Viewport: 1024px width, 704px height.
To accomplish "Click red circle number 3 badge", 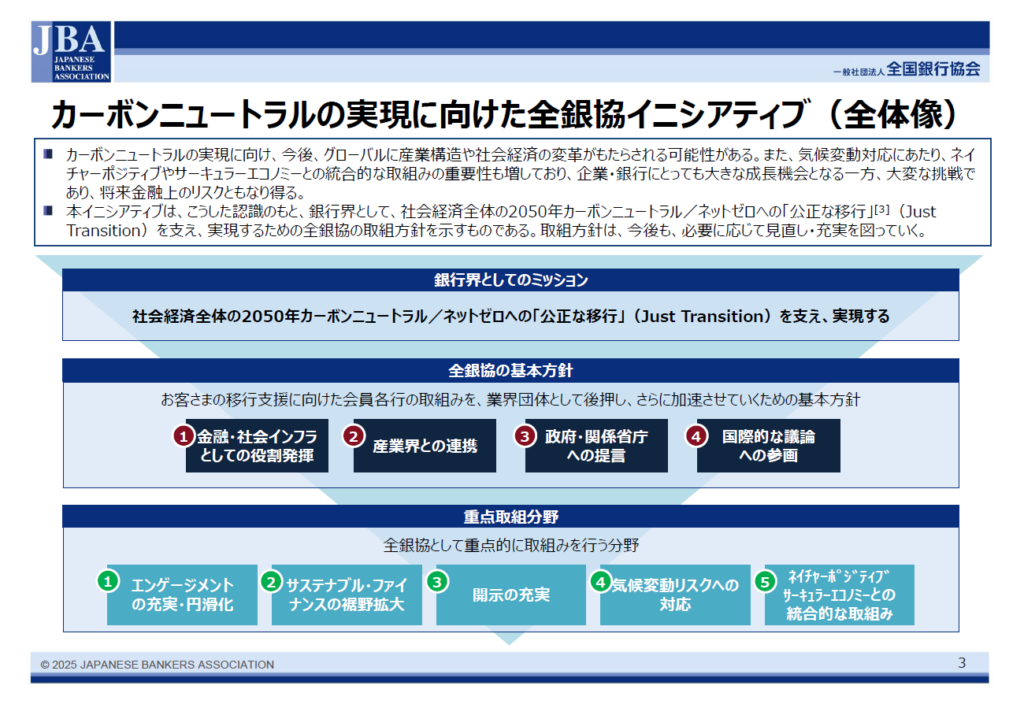I will tap(525, 436).
